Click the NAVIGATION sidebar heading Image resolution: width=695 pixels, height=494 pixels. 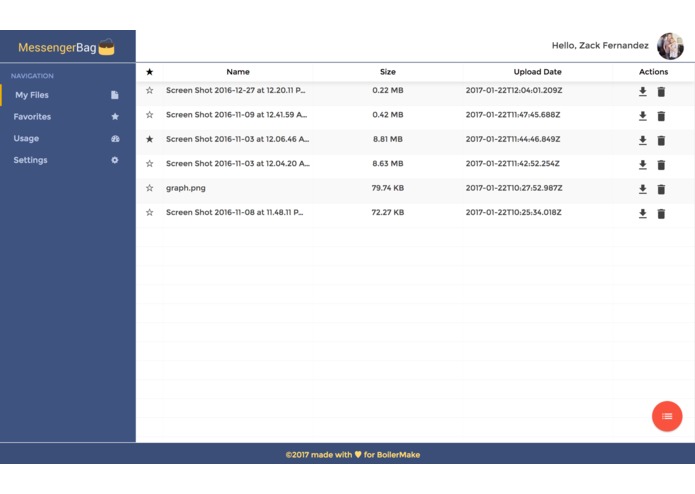click(32, 76)
